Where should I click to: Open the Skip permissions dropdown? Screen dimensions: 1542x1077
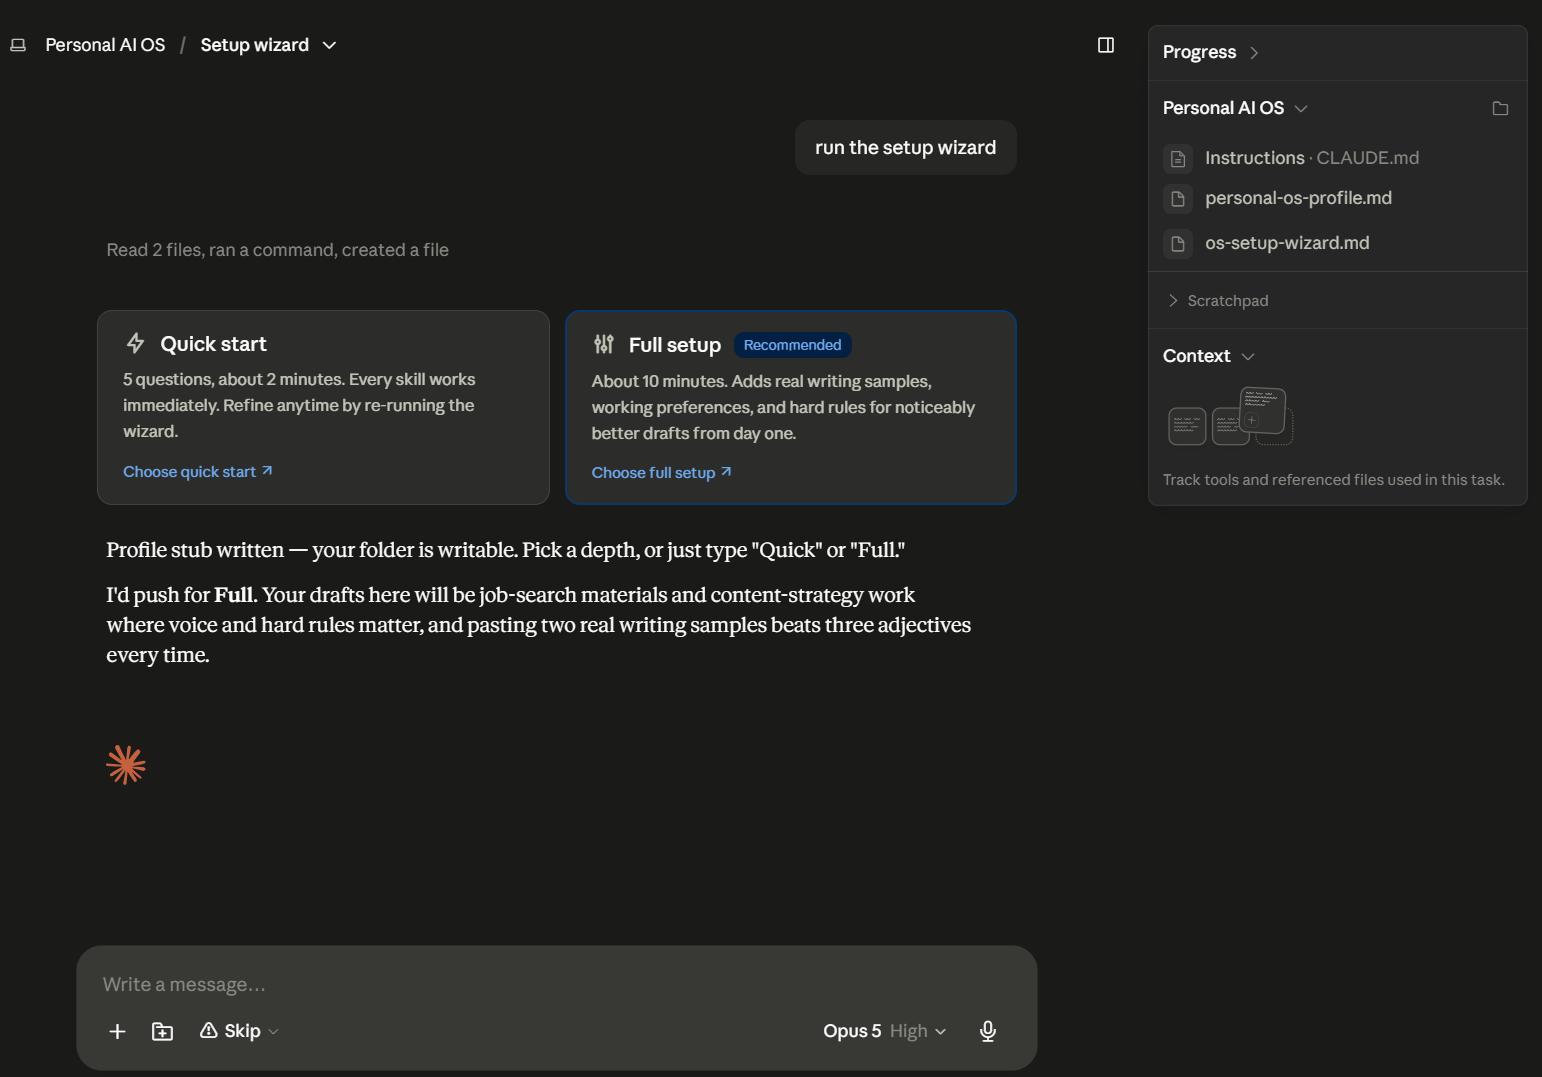click(240, 1031)
